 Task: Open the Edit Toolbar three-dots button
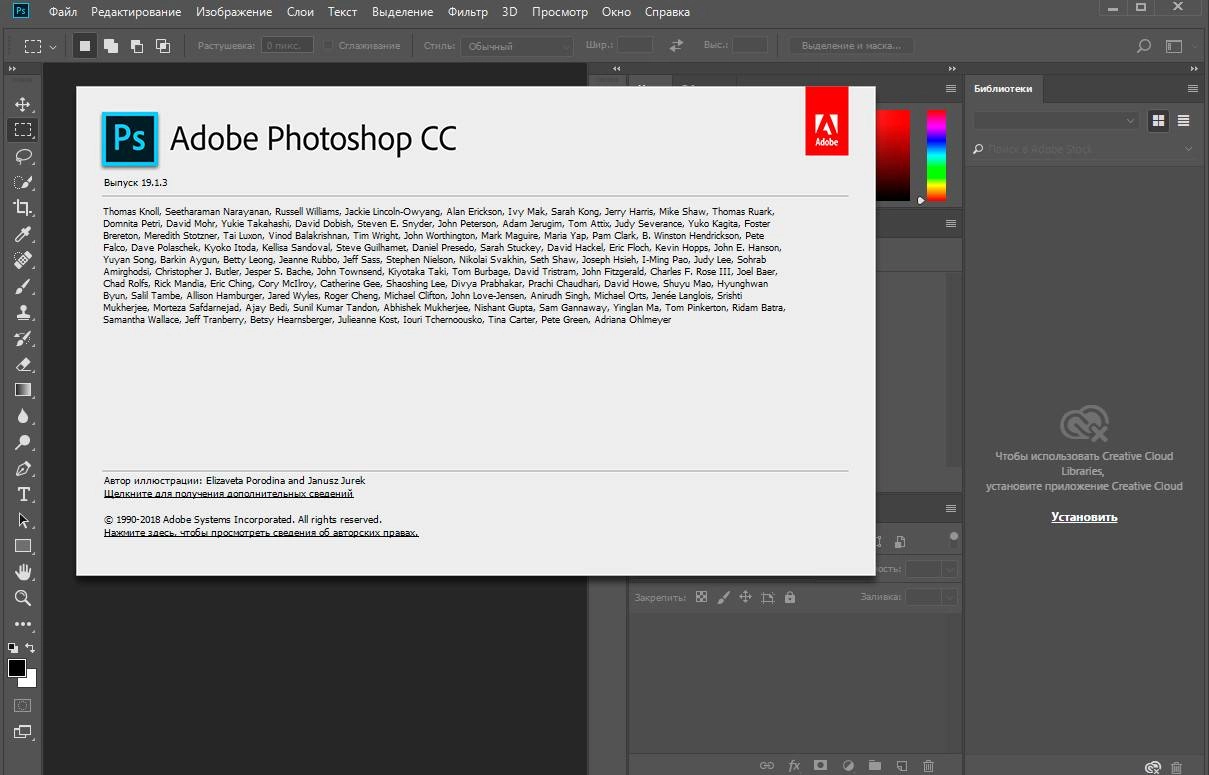[x=22, y=624]
